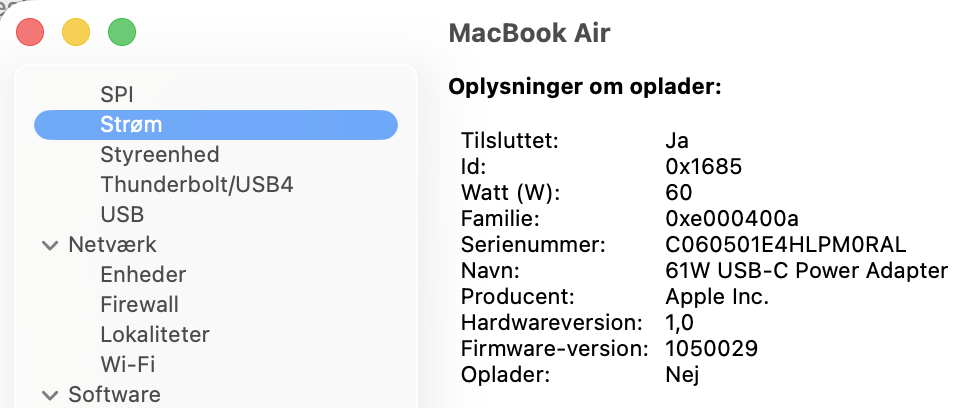968x408 pixels.
Task: Click the Software category label
Action: click(x=114, y=394)
